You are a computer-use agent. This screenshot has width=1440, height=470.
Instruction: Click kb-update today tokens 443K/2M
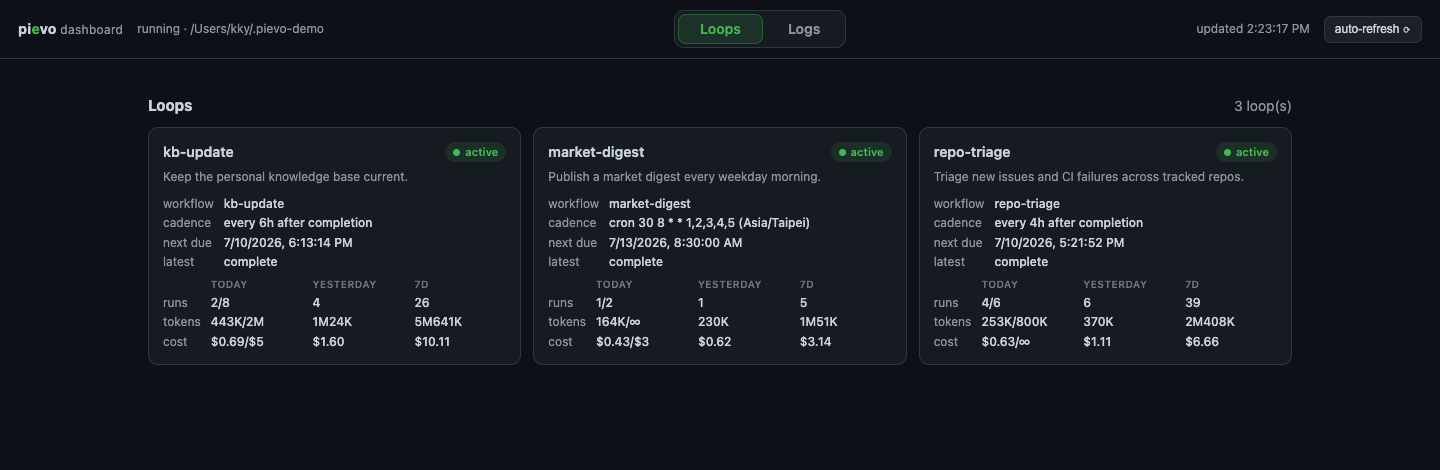click(x=238, y=322)
